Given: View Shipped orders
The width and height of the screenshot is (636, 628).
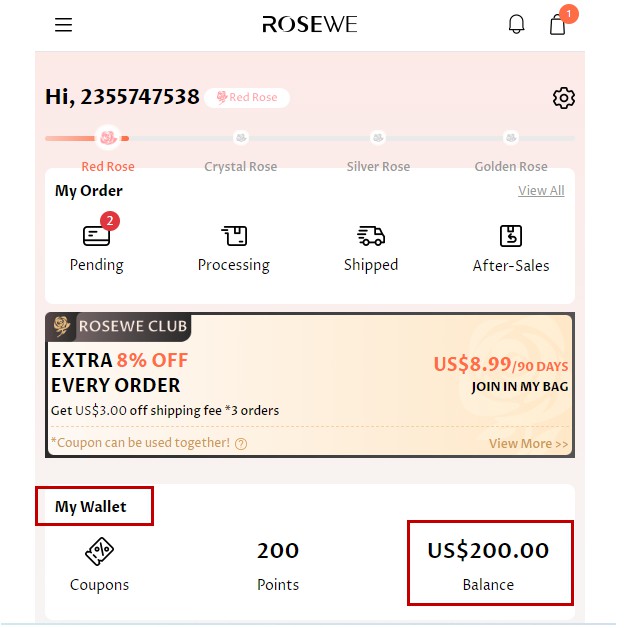Looking at the screenshot, I should click(371, 249).
